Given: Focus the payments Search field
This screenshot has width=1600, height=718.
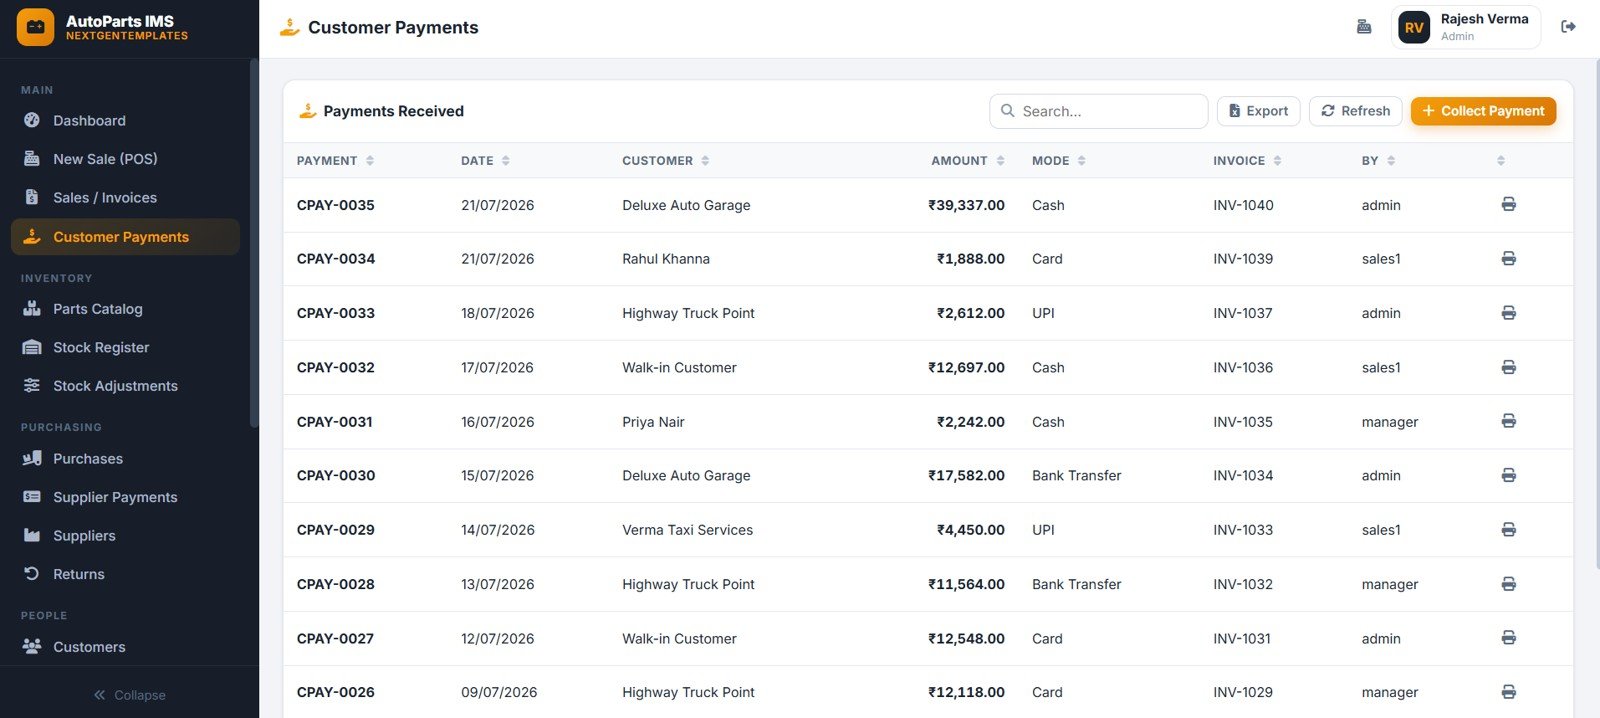Looking at the screenshot, I should pos(1098,111).
